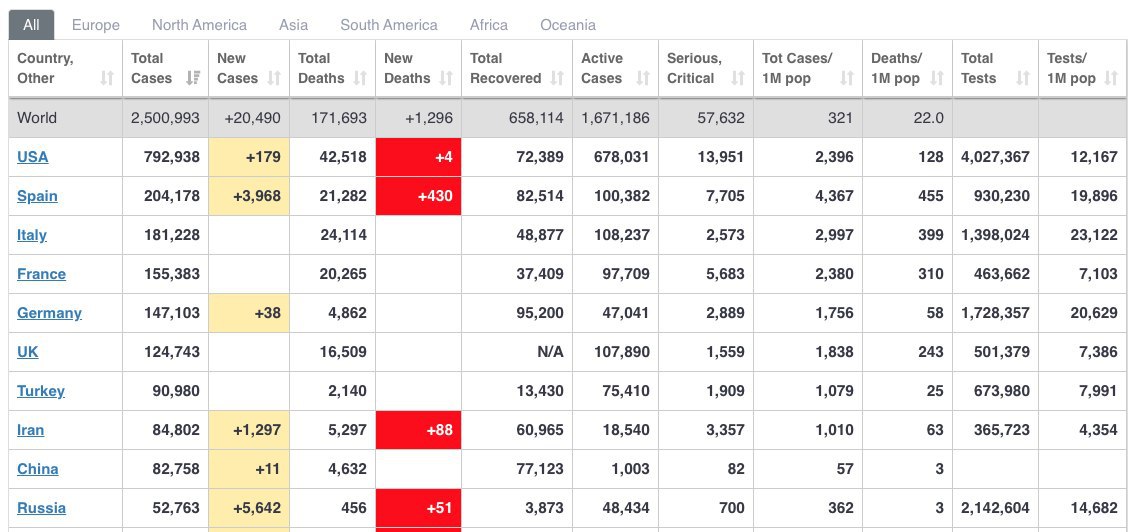
Task: Click Iran new cases +1,297 cell
Action: (249, 430)
